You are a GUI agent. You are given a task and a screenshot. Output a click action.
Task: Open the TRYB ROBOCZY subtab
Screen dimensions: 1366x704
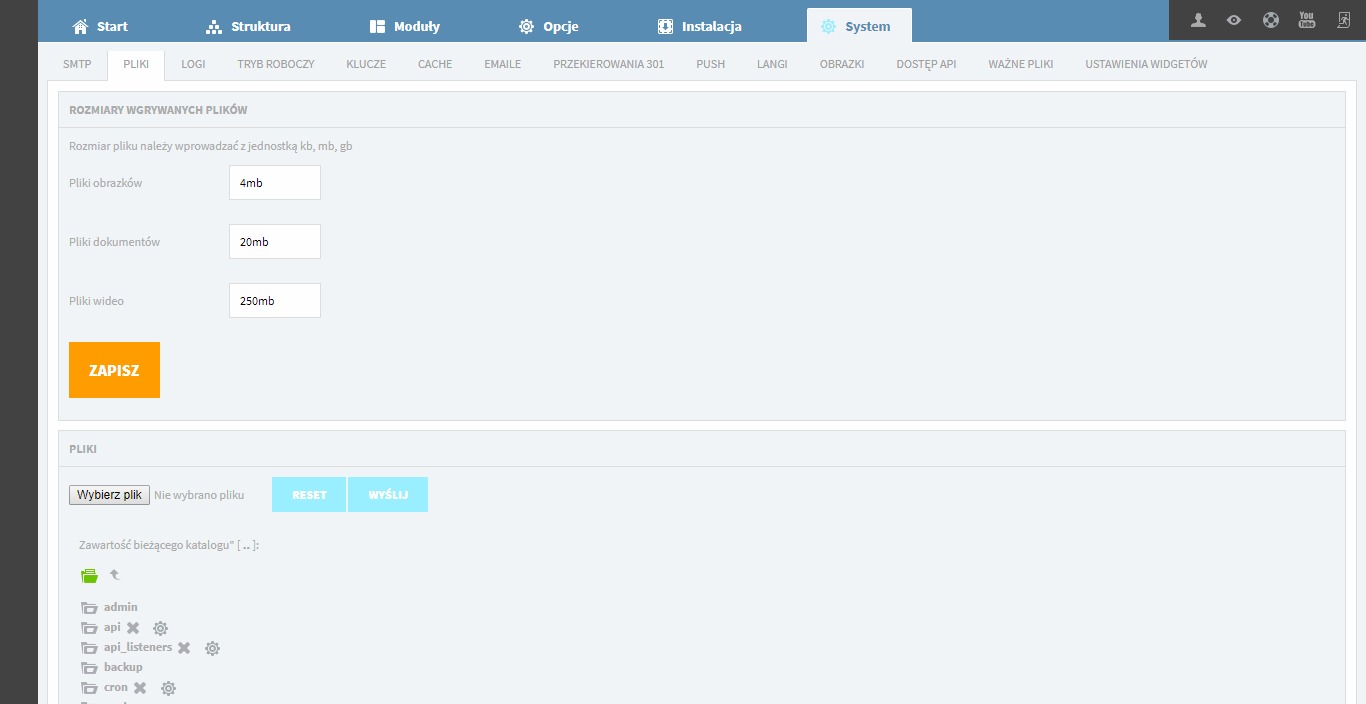tap(276, 64)
